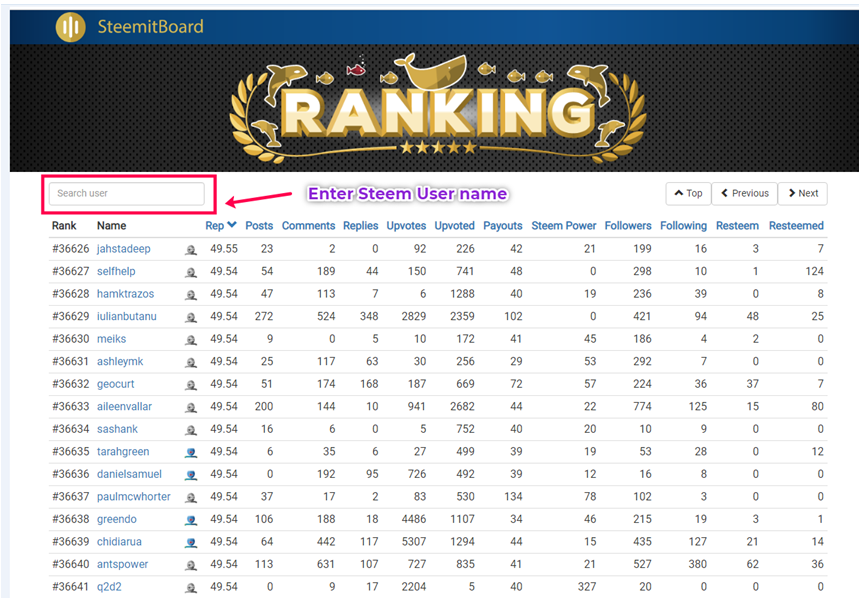Open user ashleymk's profile link
The image size is (867, 610).
tap(120, 362)
